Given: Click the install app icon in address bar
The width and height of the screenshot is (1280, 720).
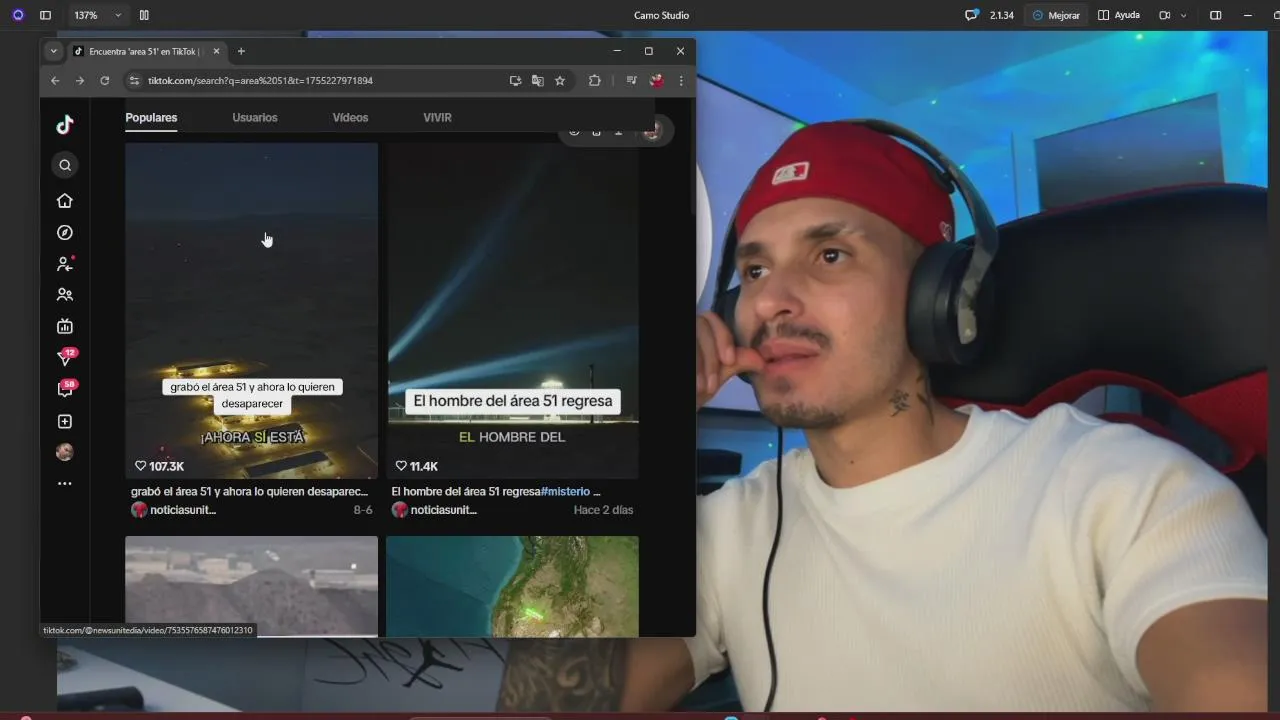Looking at the screenshot, I should (515, 80).
